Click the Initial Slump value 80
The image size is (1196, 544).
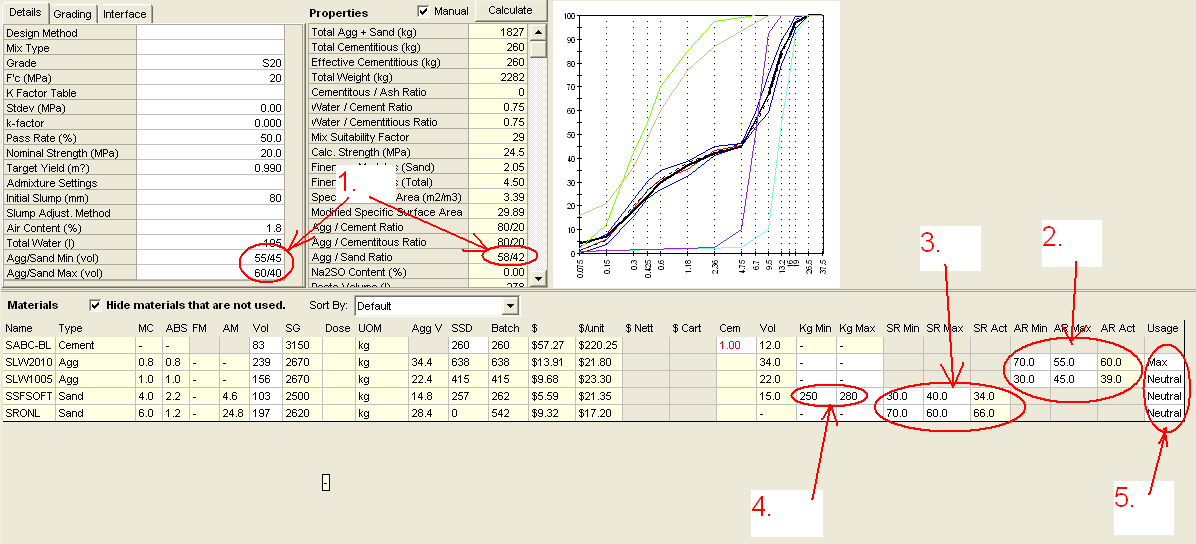tap(210, 198)
